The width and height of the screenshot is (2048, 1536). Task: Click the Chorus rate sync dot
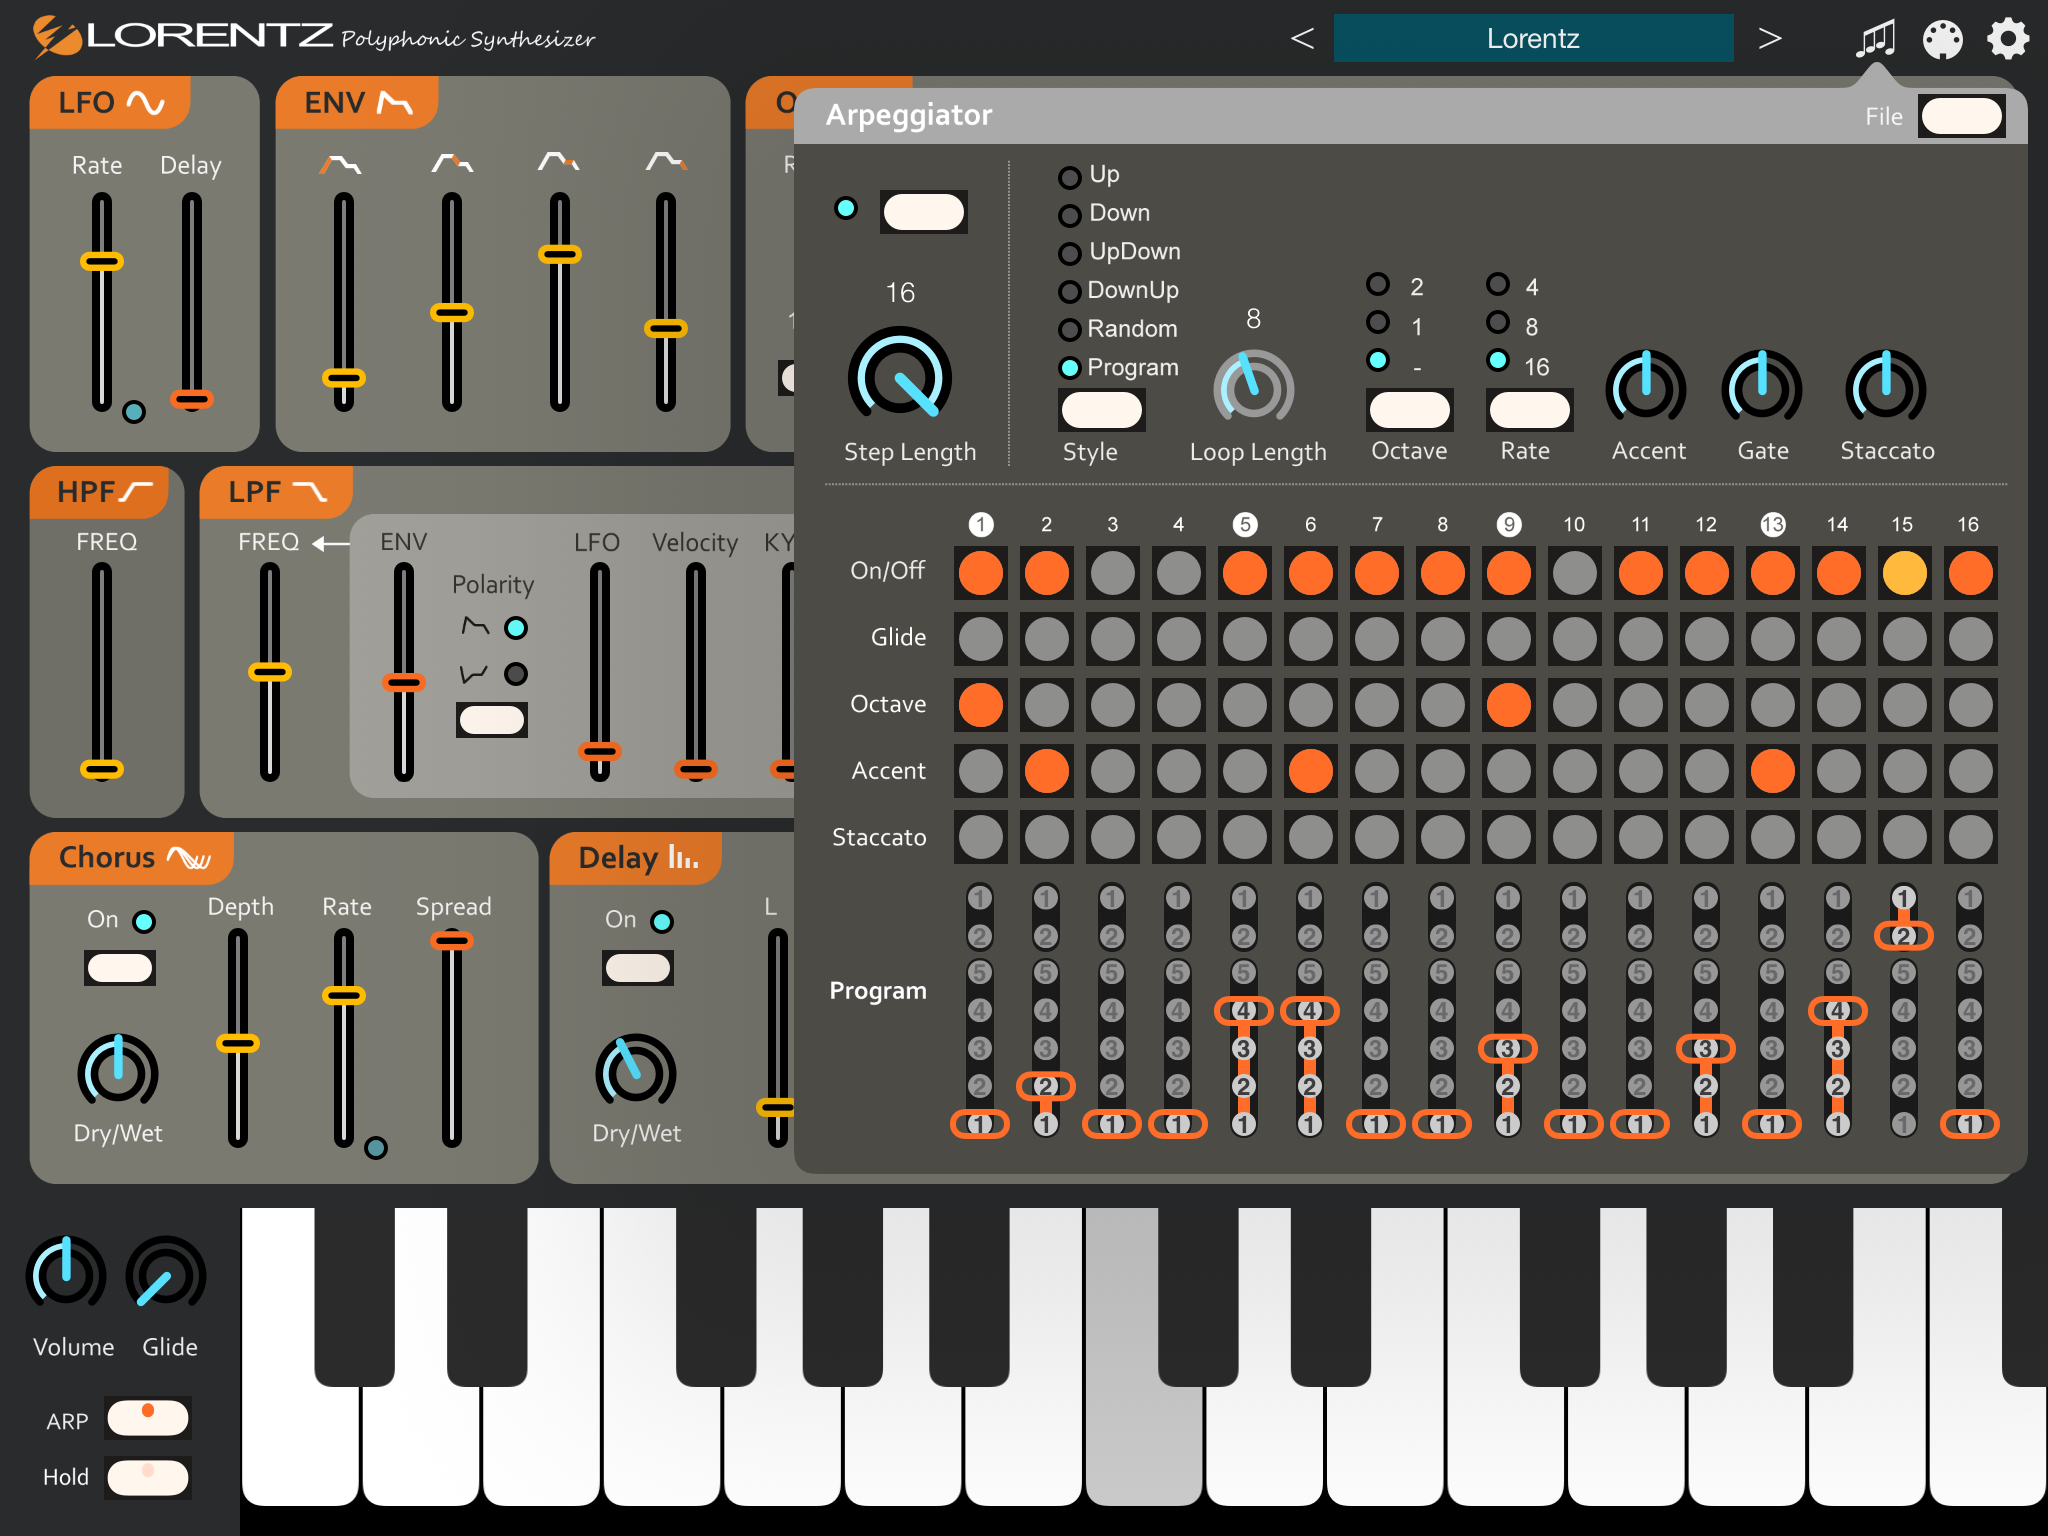(376, 1148)
